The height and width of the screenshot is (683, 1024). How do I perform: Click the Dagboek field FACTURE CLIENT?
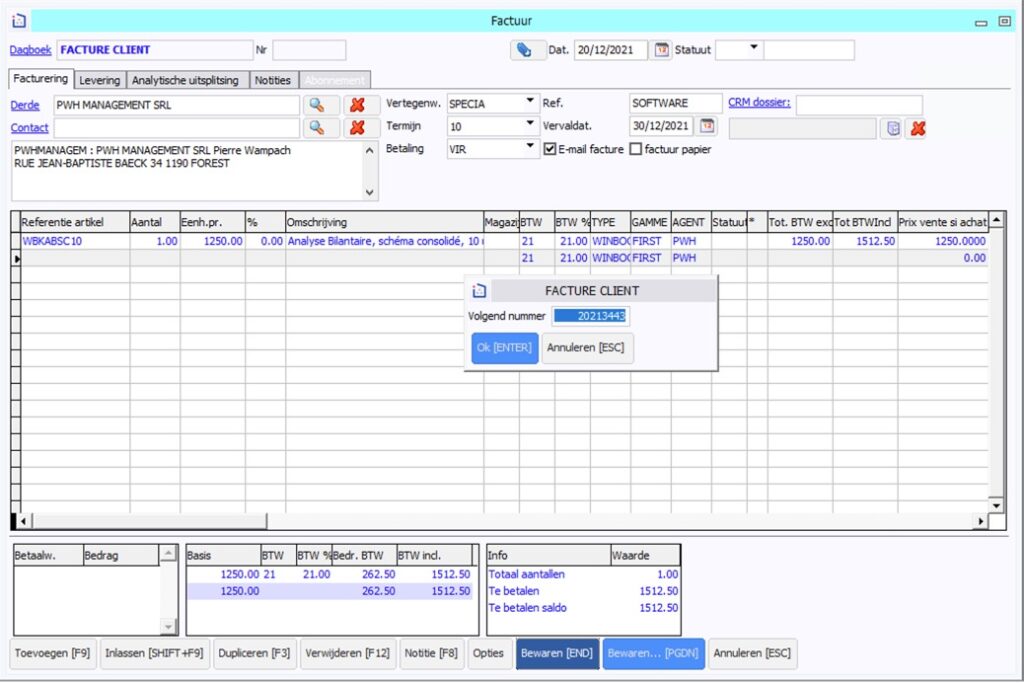click(155, 50)
